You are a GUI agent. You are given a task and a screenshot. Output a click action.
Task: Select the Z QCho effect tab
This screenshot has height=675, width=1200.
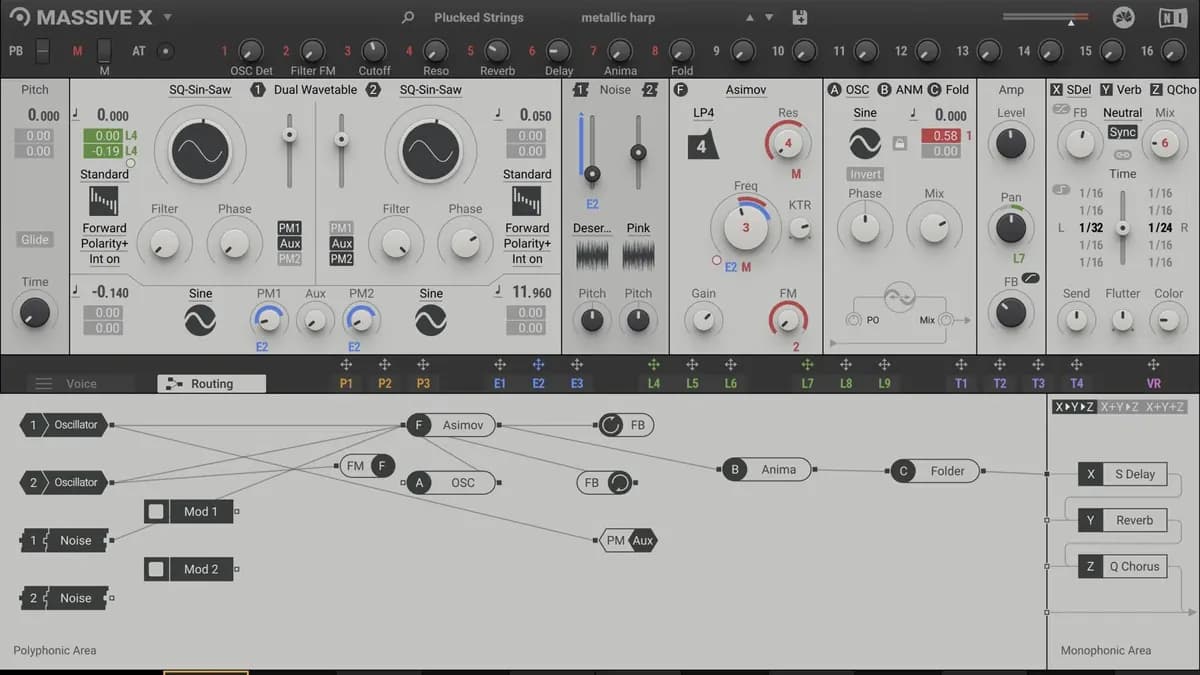coord(1173,89)
